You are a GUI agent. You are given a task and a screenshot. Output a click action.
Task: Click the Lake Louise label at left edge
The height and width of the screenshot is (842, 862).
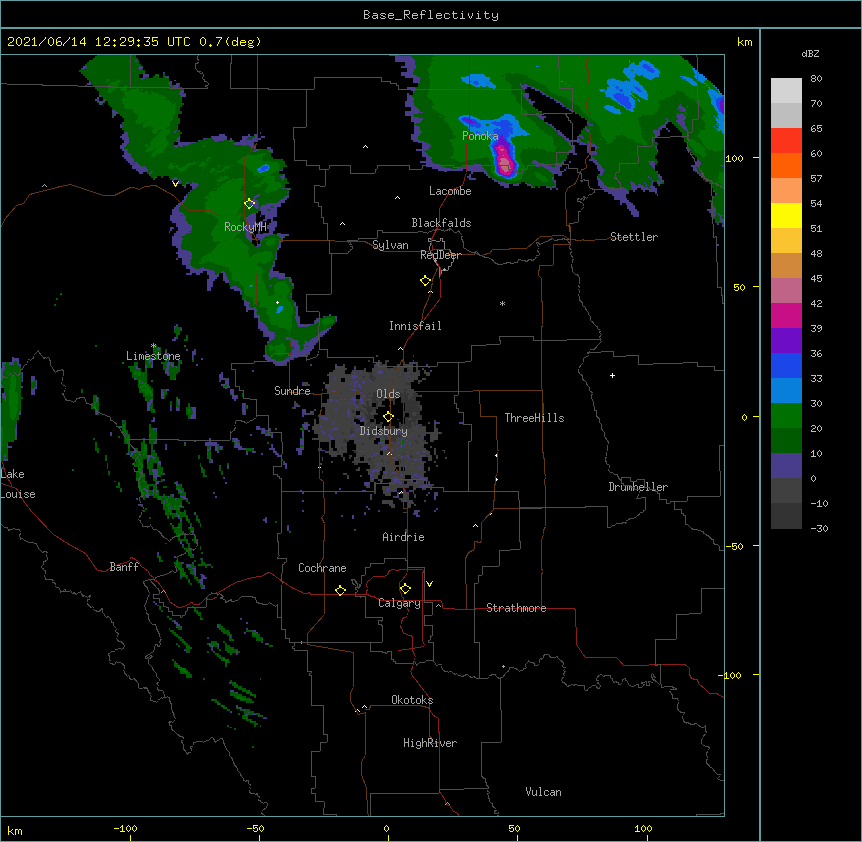coord(18,484)
